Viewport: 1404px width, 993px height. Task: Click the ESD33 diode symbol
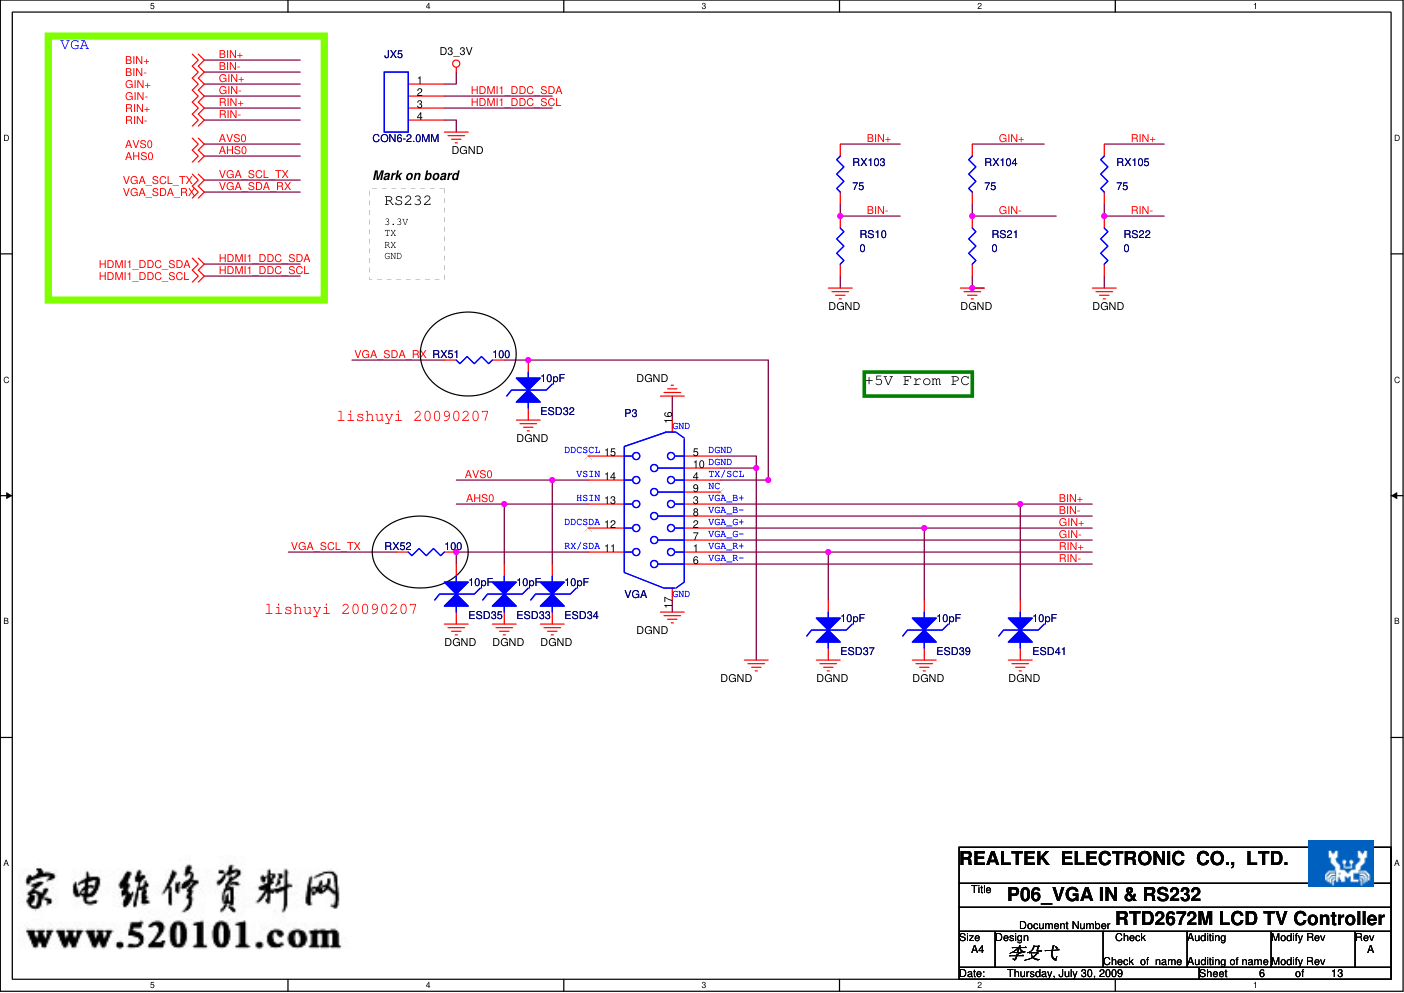coord(504,595)
